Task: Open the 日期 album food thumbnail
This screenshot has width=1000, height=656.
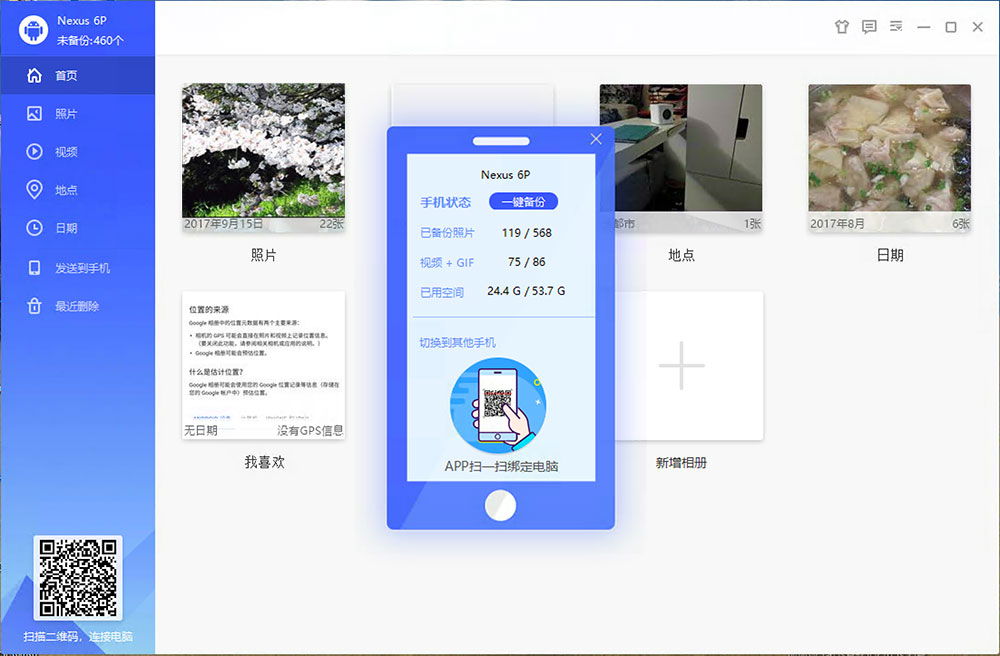Action: coord(889,150)
